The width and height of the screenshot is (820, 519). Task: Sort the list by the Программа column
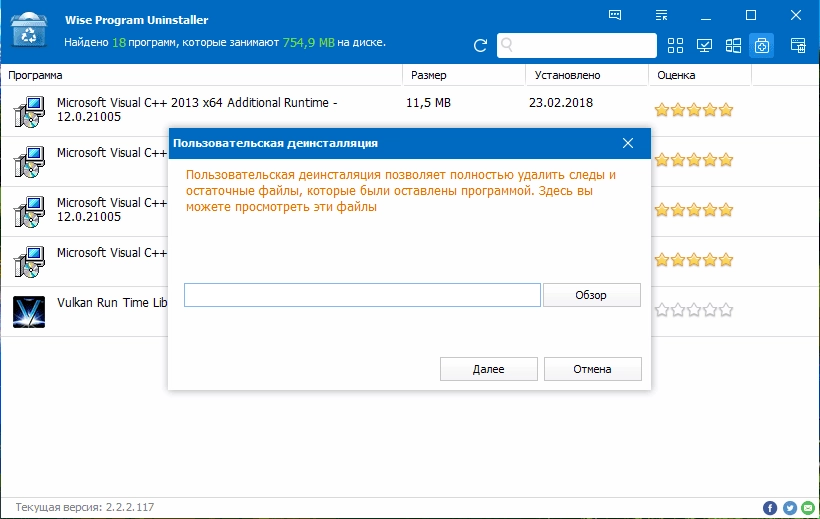tap(202, 75)
